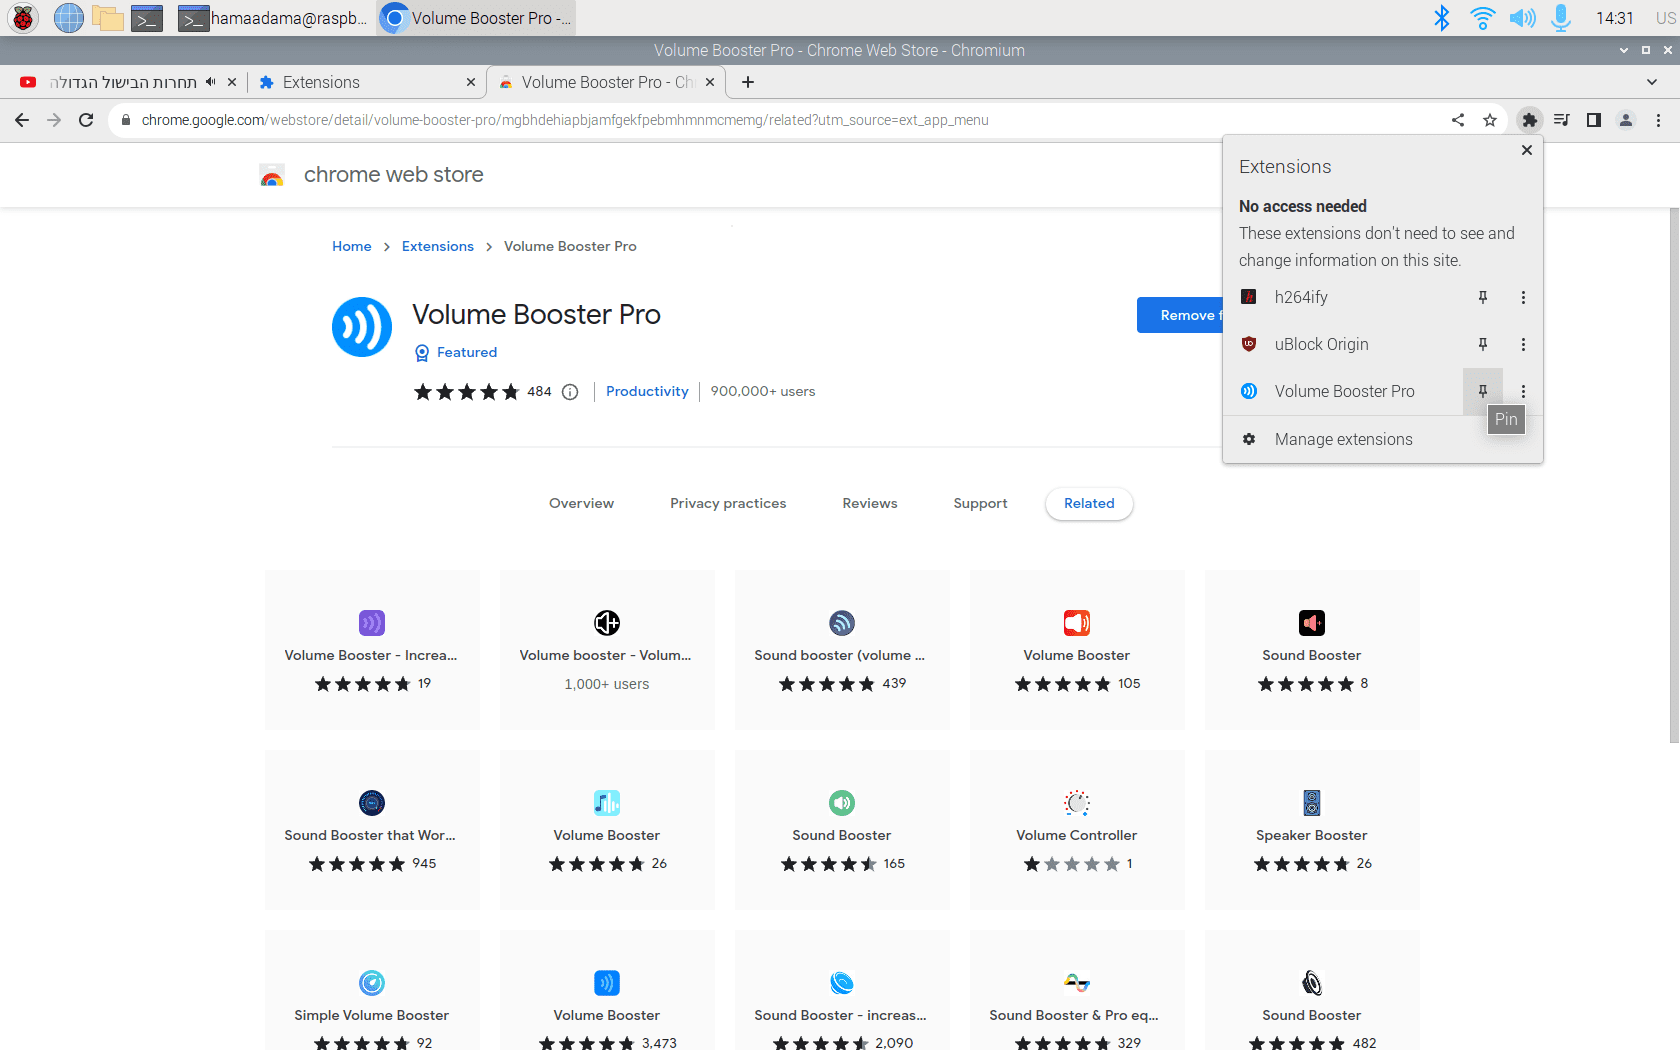Open the Volume Booster card with 105 ratings
Viewport: 1680px width, 1050px height.
[1077, 650]
